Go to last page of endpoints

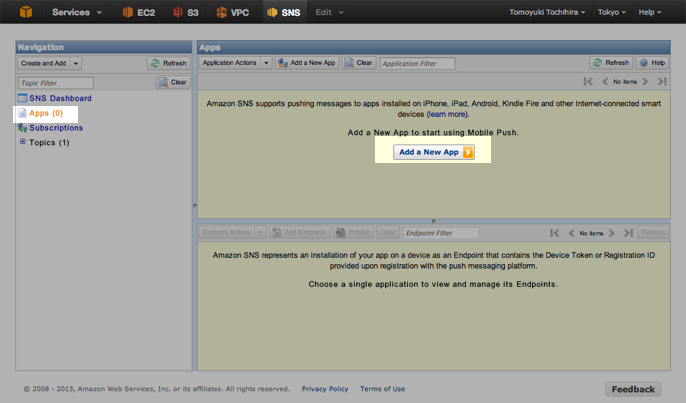click(x=628, y=233)
